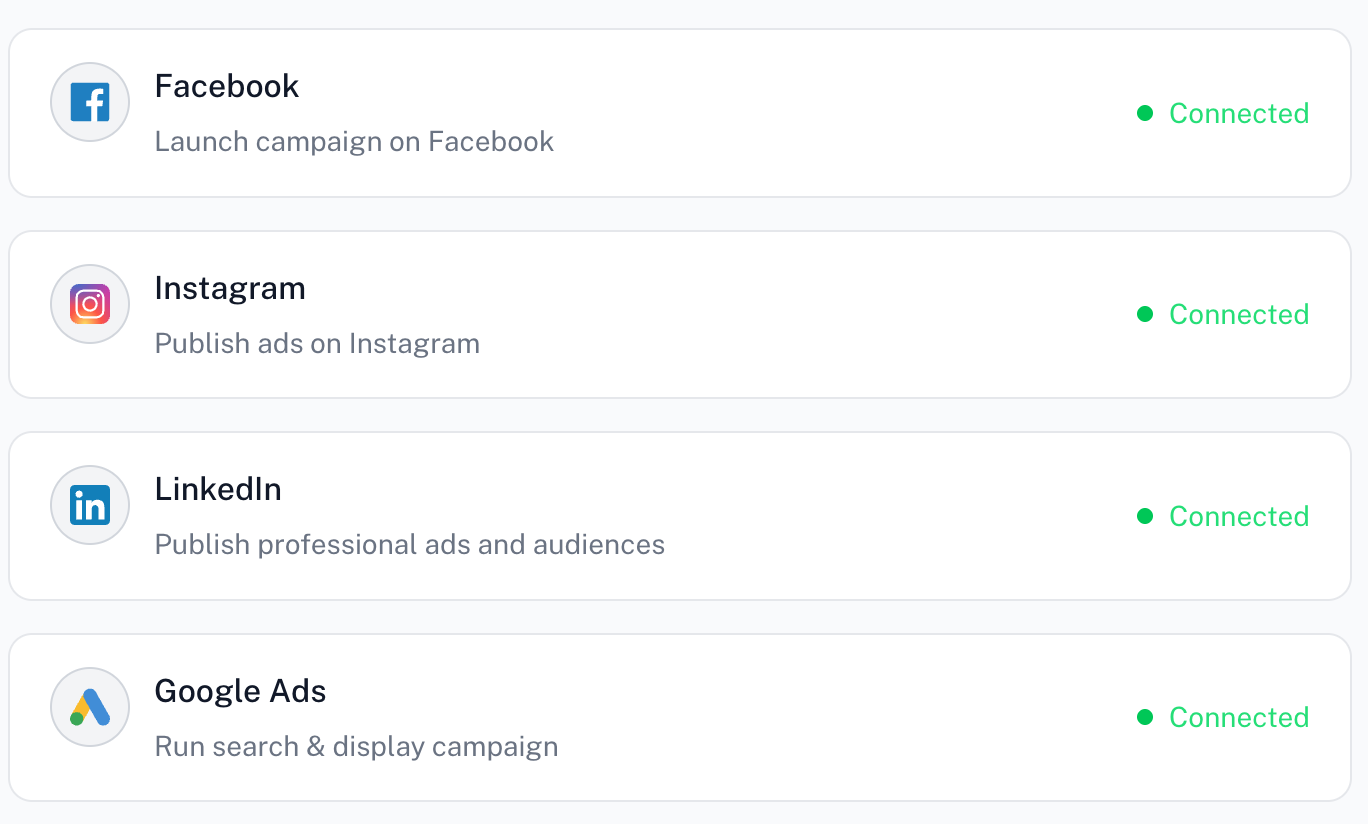This screenshot has height=824, width=1368.
Task: Select the Facebook integration title
Action: [x=227, y=86]
